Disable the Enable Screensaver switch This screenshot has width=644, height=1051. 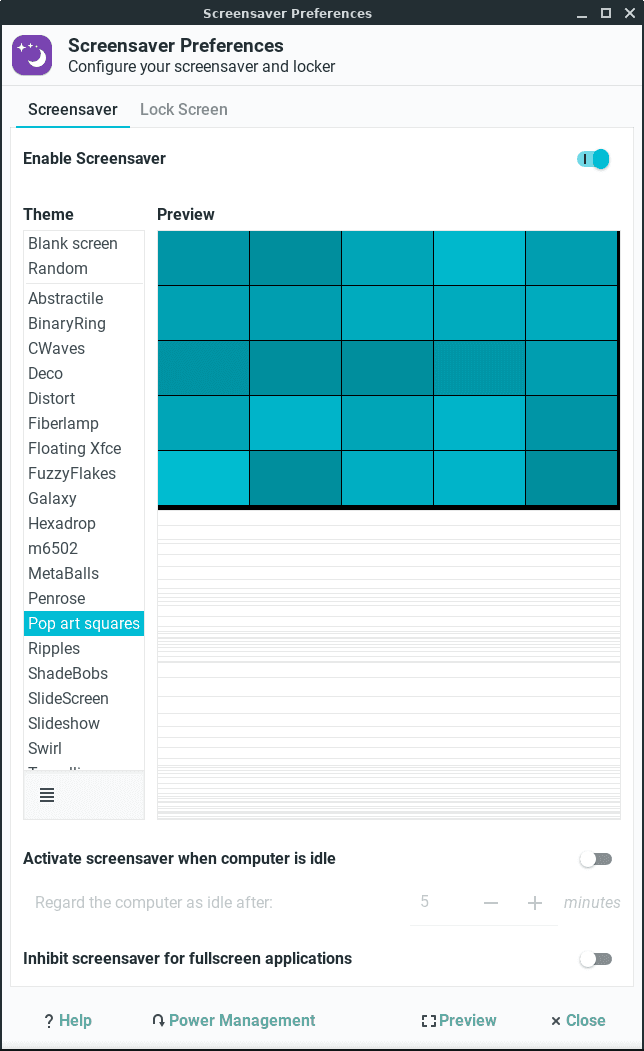593,159
